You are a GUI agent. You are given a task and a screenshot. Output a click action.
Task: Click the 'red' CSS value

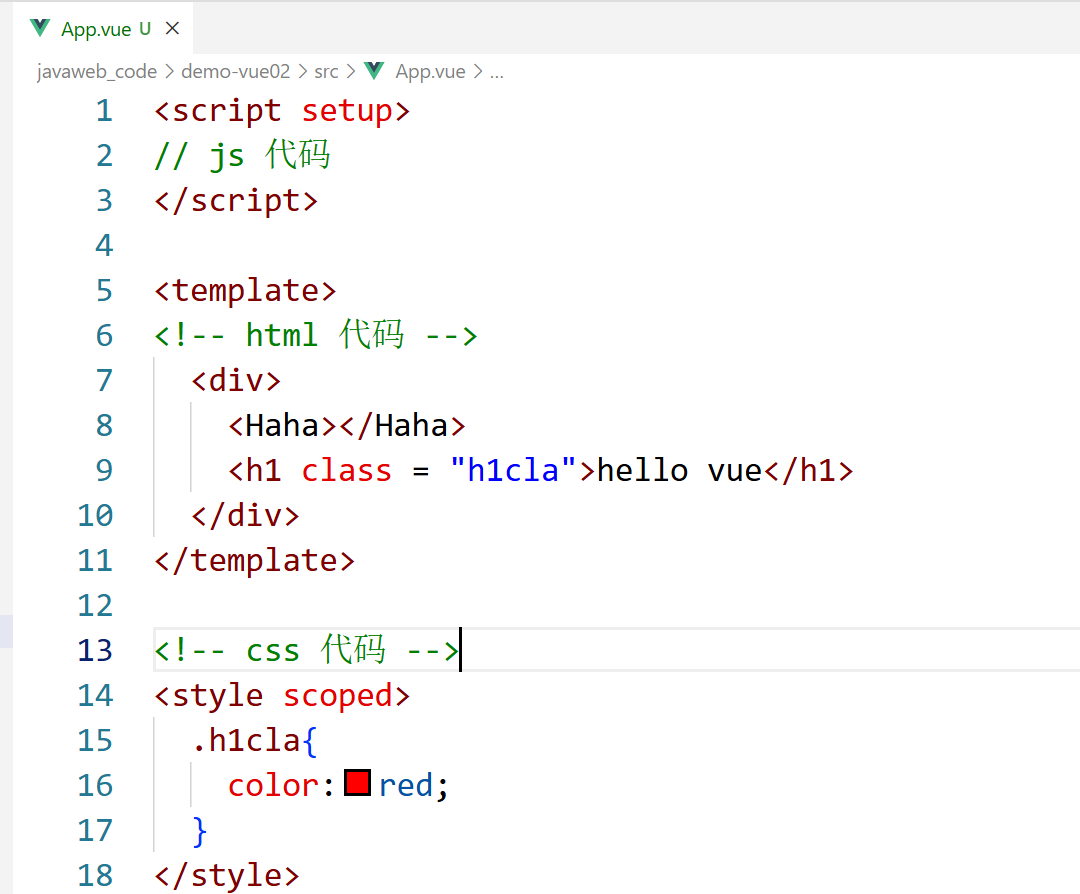click(x=406, y=786)
